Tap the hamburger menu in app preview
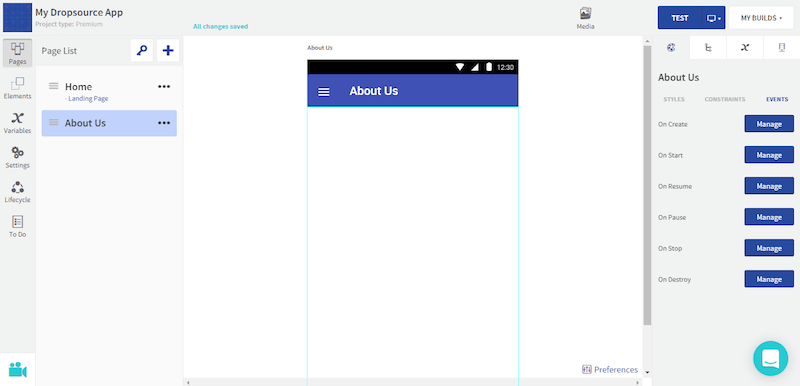800x386 pixels. pyautogui.click(x=324, y=92)
